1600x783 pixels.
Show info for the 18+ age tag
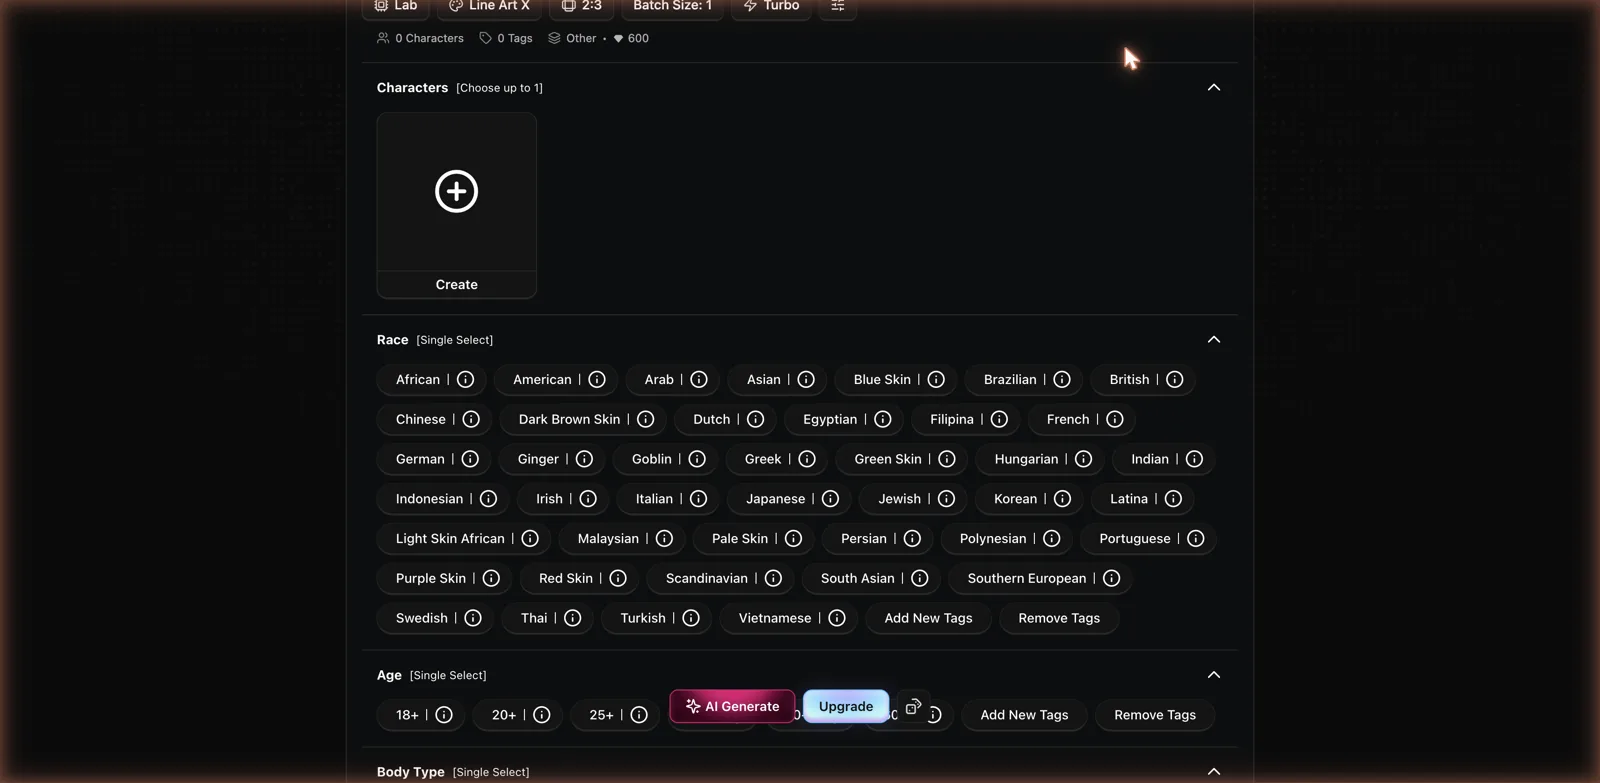pos(444,715)
